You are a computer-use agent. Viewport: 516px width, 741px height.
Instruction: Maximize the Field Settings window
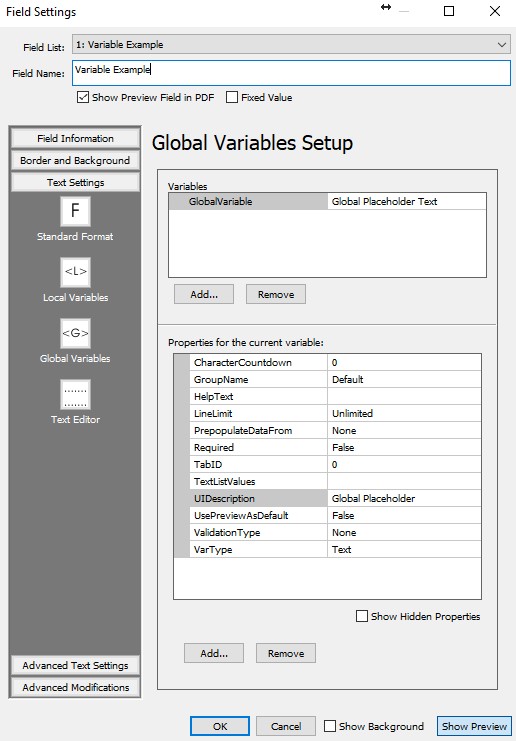[x=449, y=11]
